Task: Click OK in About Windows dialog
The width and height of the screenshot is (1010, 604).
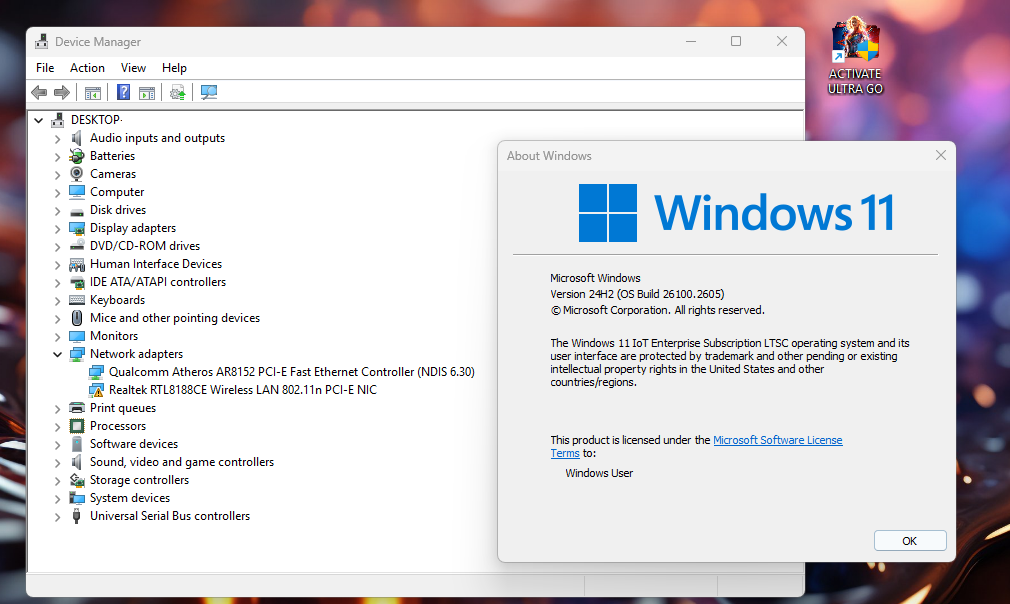Action: click(x=910, y=541)
